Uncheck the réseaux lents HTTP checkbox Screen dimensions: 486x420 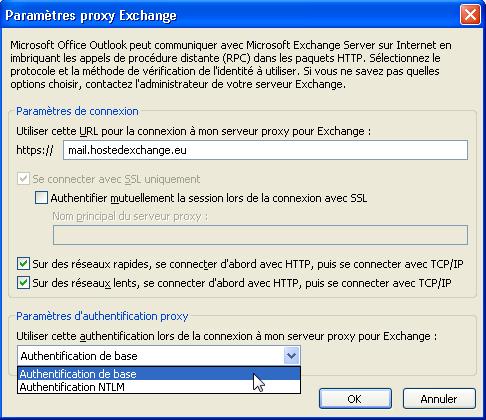pos(23,283)
